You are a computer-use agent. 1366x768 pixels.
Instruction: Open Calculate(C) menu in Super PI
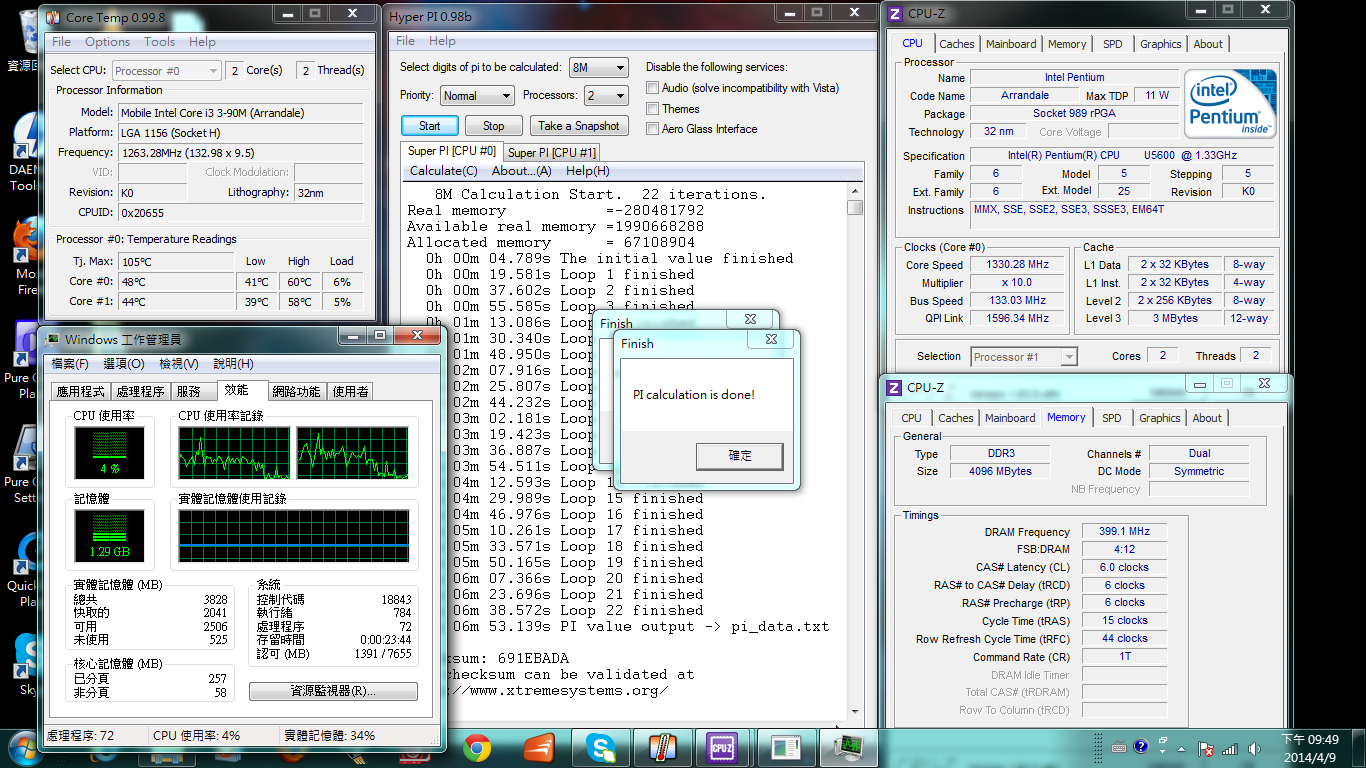443,171
